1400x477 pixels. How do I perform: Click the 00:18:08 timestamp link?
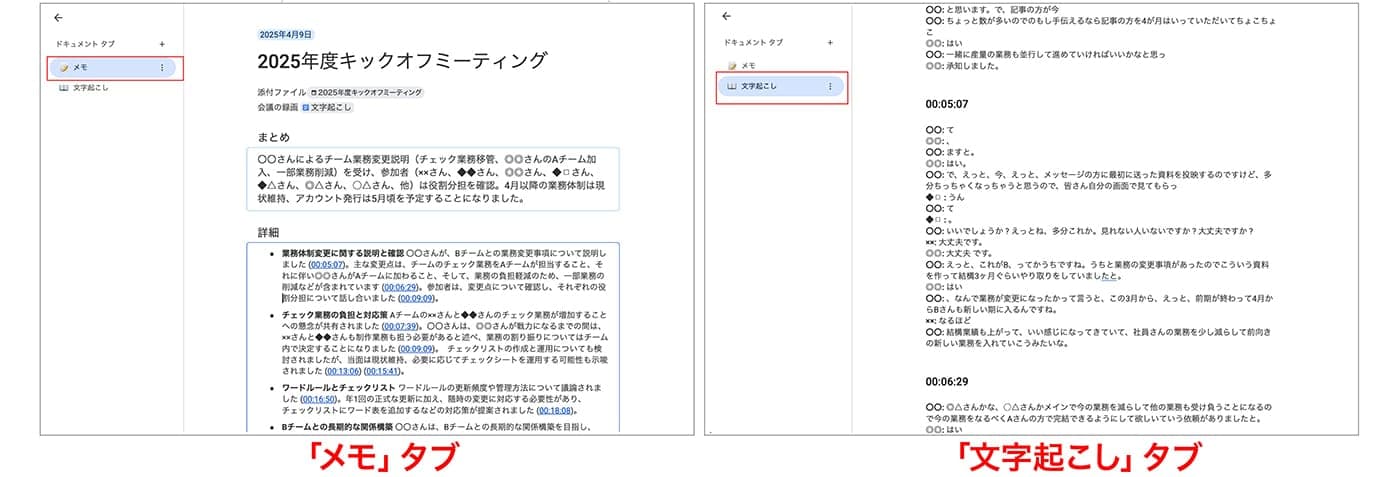(555, 409)
